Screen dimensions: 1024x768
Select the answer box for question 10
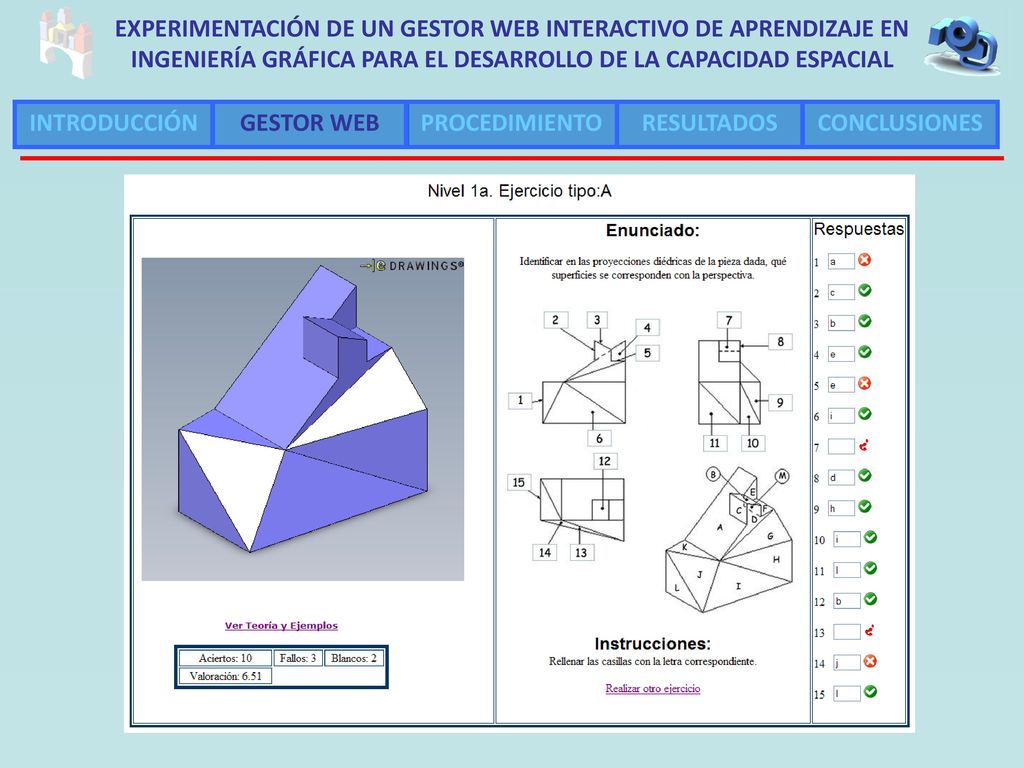click(x=847, y=539)
